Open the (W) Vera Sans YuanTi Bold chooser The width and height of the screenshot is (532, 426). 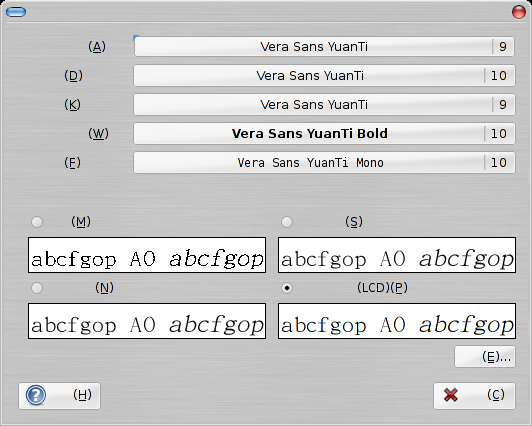(324, 134)
